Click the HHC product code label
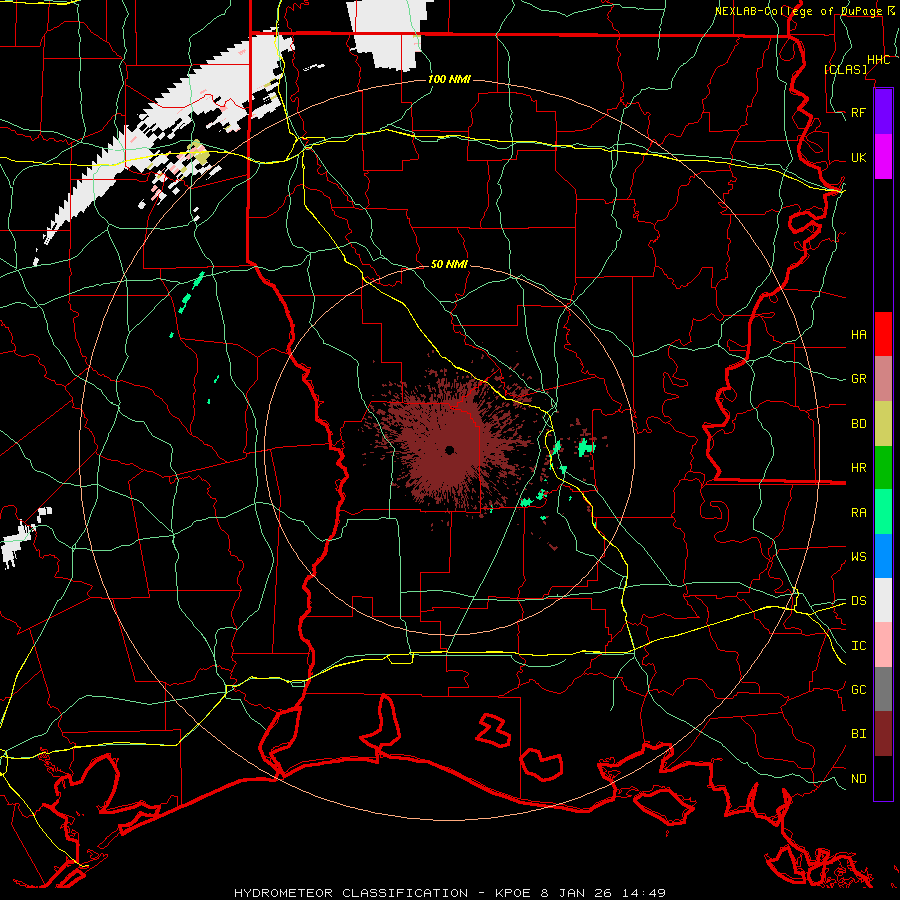The image size is (900, 900). coord(878,60)
